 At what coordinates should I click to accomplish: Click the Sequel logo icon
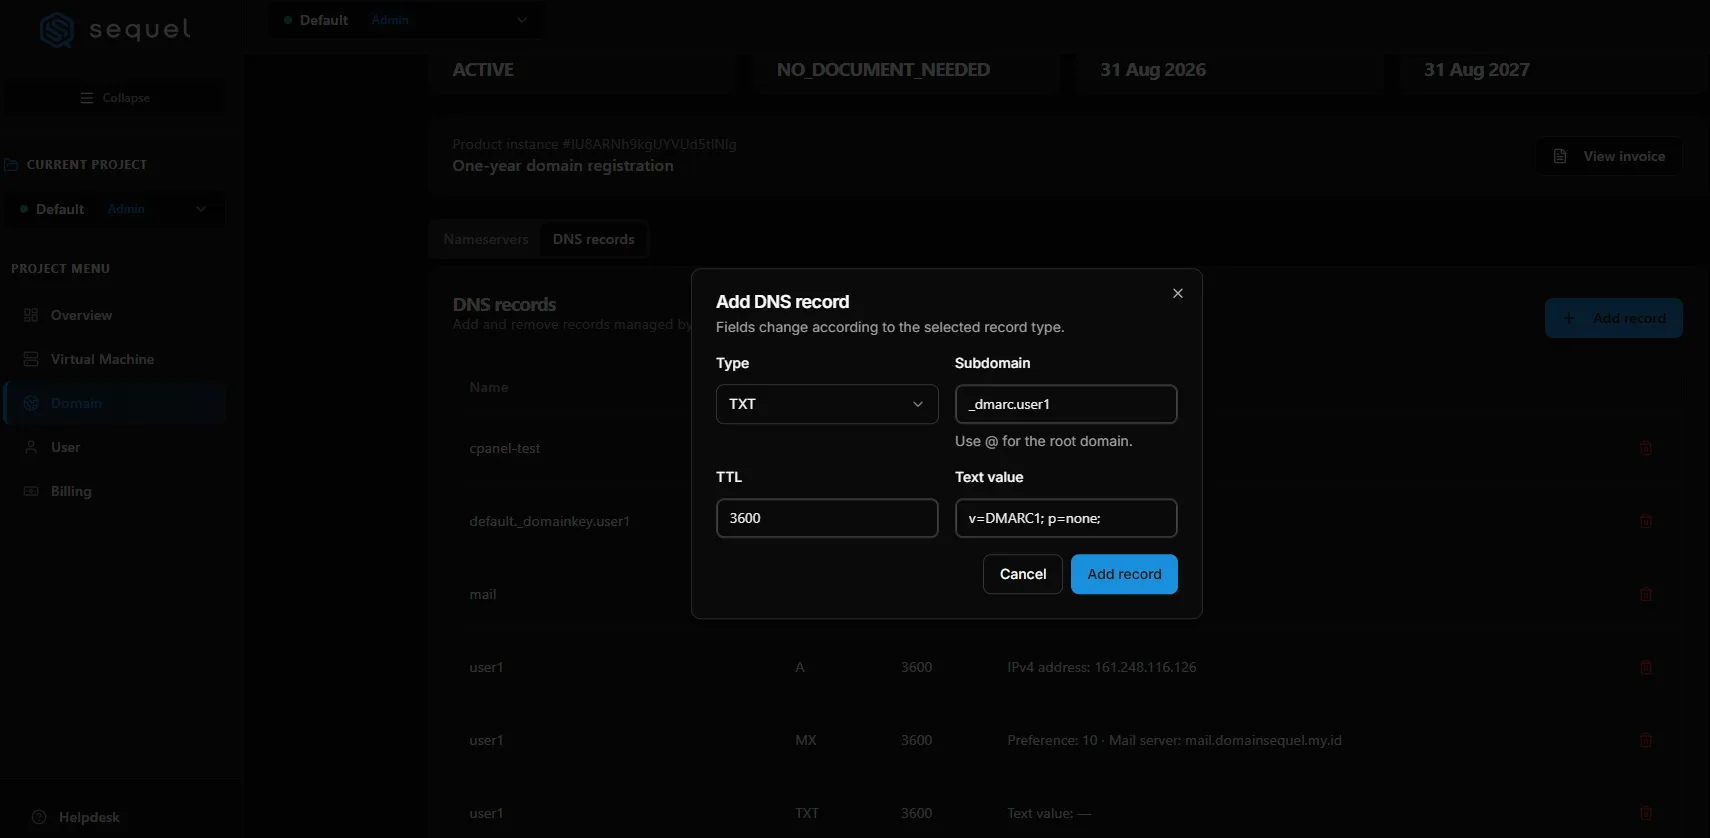(x=57, y=30)
